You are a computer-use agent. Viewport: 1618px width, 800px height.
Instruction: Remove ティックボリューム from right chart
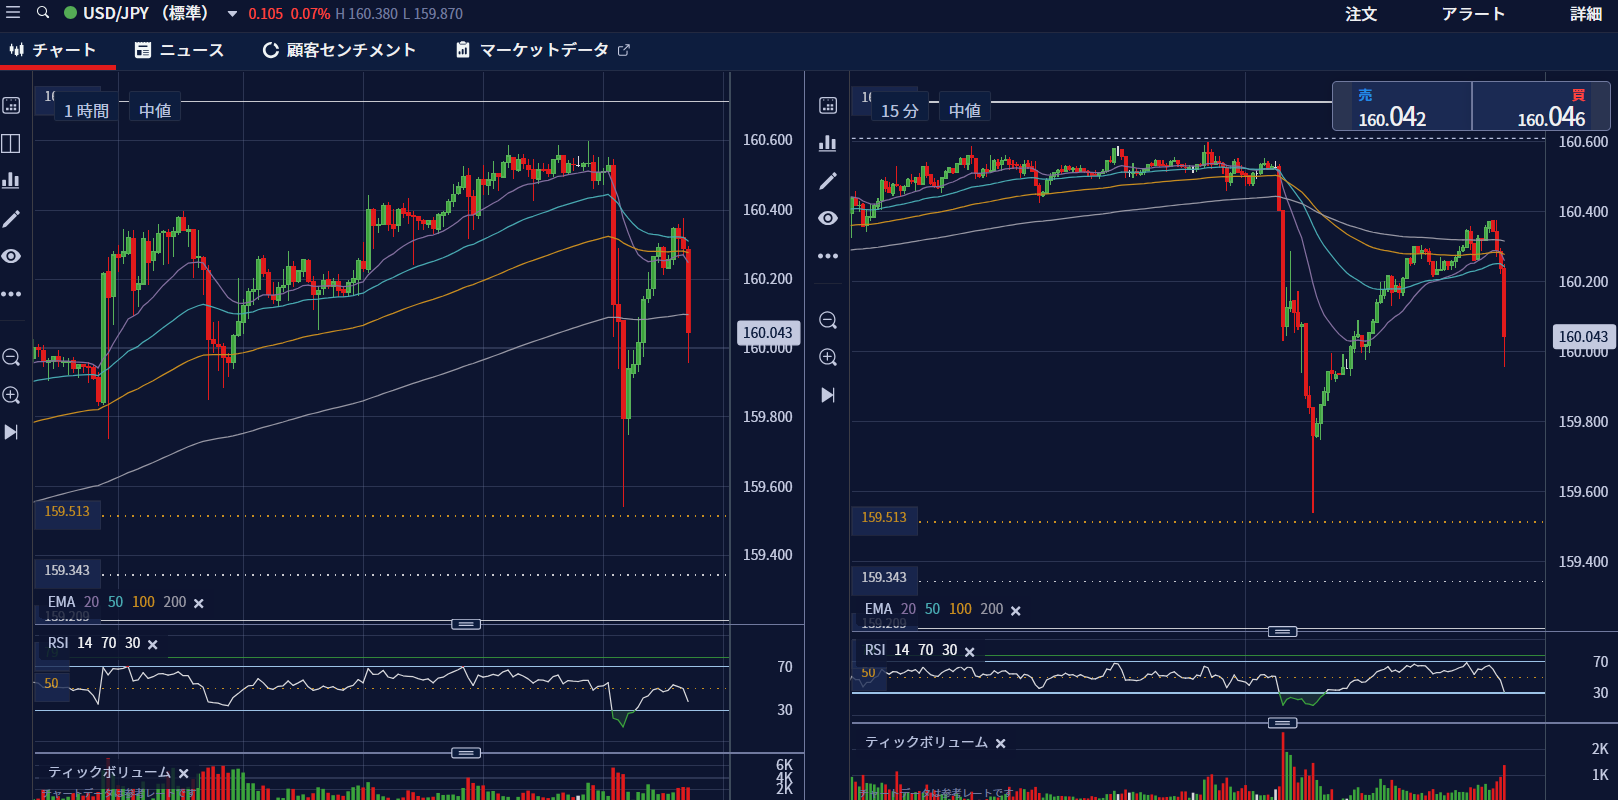pyautogui.click(x=1001, y=743)
